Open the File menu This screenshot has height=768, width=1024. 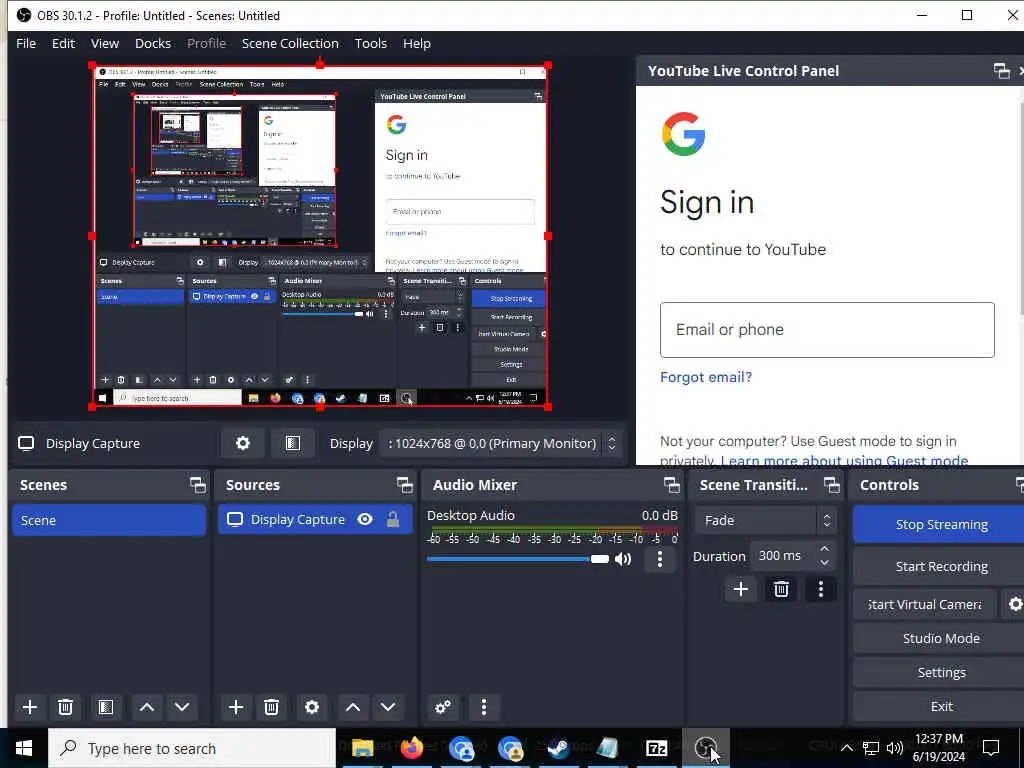[26, 43]
